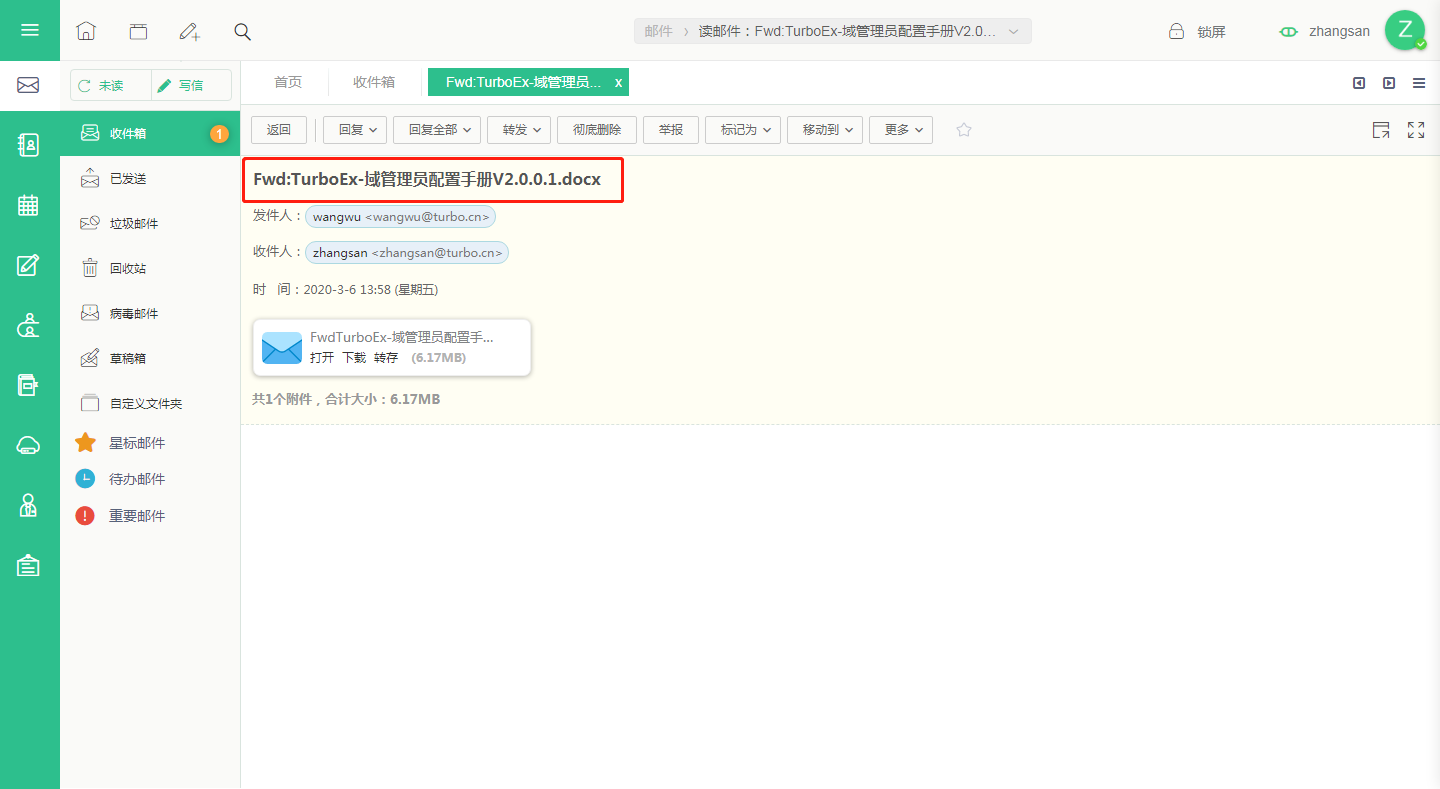The image size is (1440, 789).
Task: Click the 未读 unread button
Action: [111, 86]
